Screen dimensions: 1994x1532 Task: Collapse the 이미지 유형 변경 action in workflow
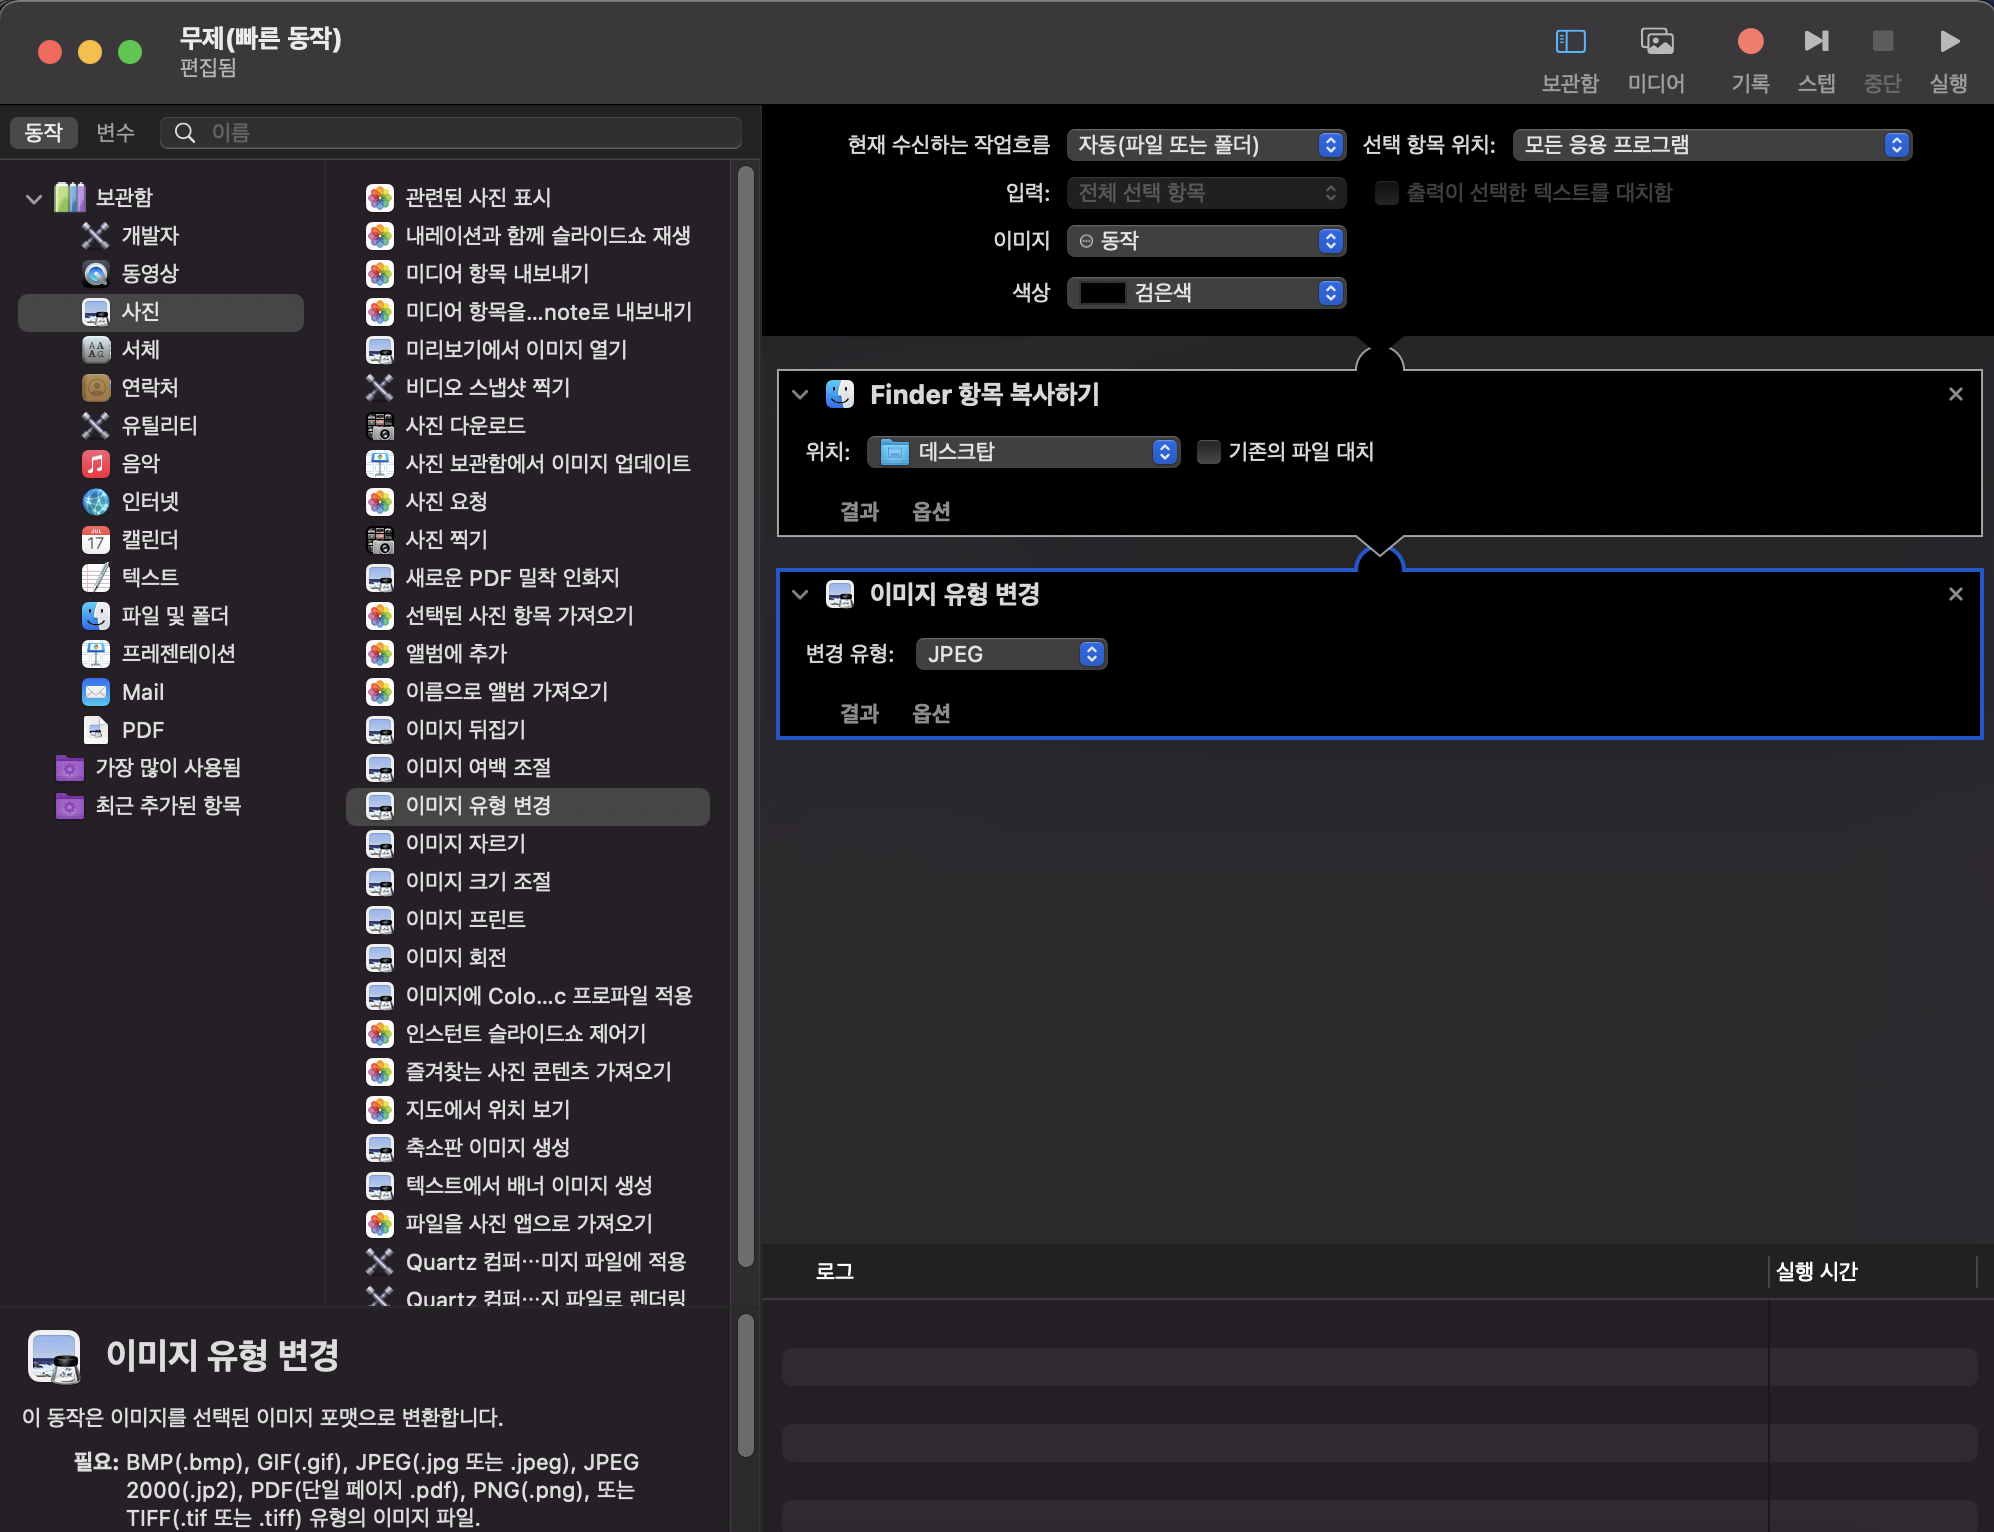point(800,595)
